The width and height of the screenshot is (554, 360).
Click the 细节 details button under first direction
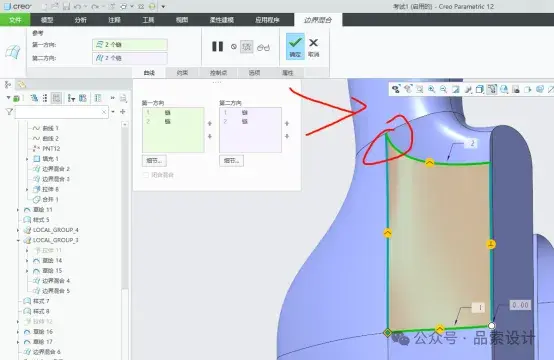[x=154, y=161]
